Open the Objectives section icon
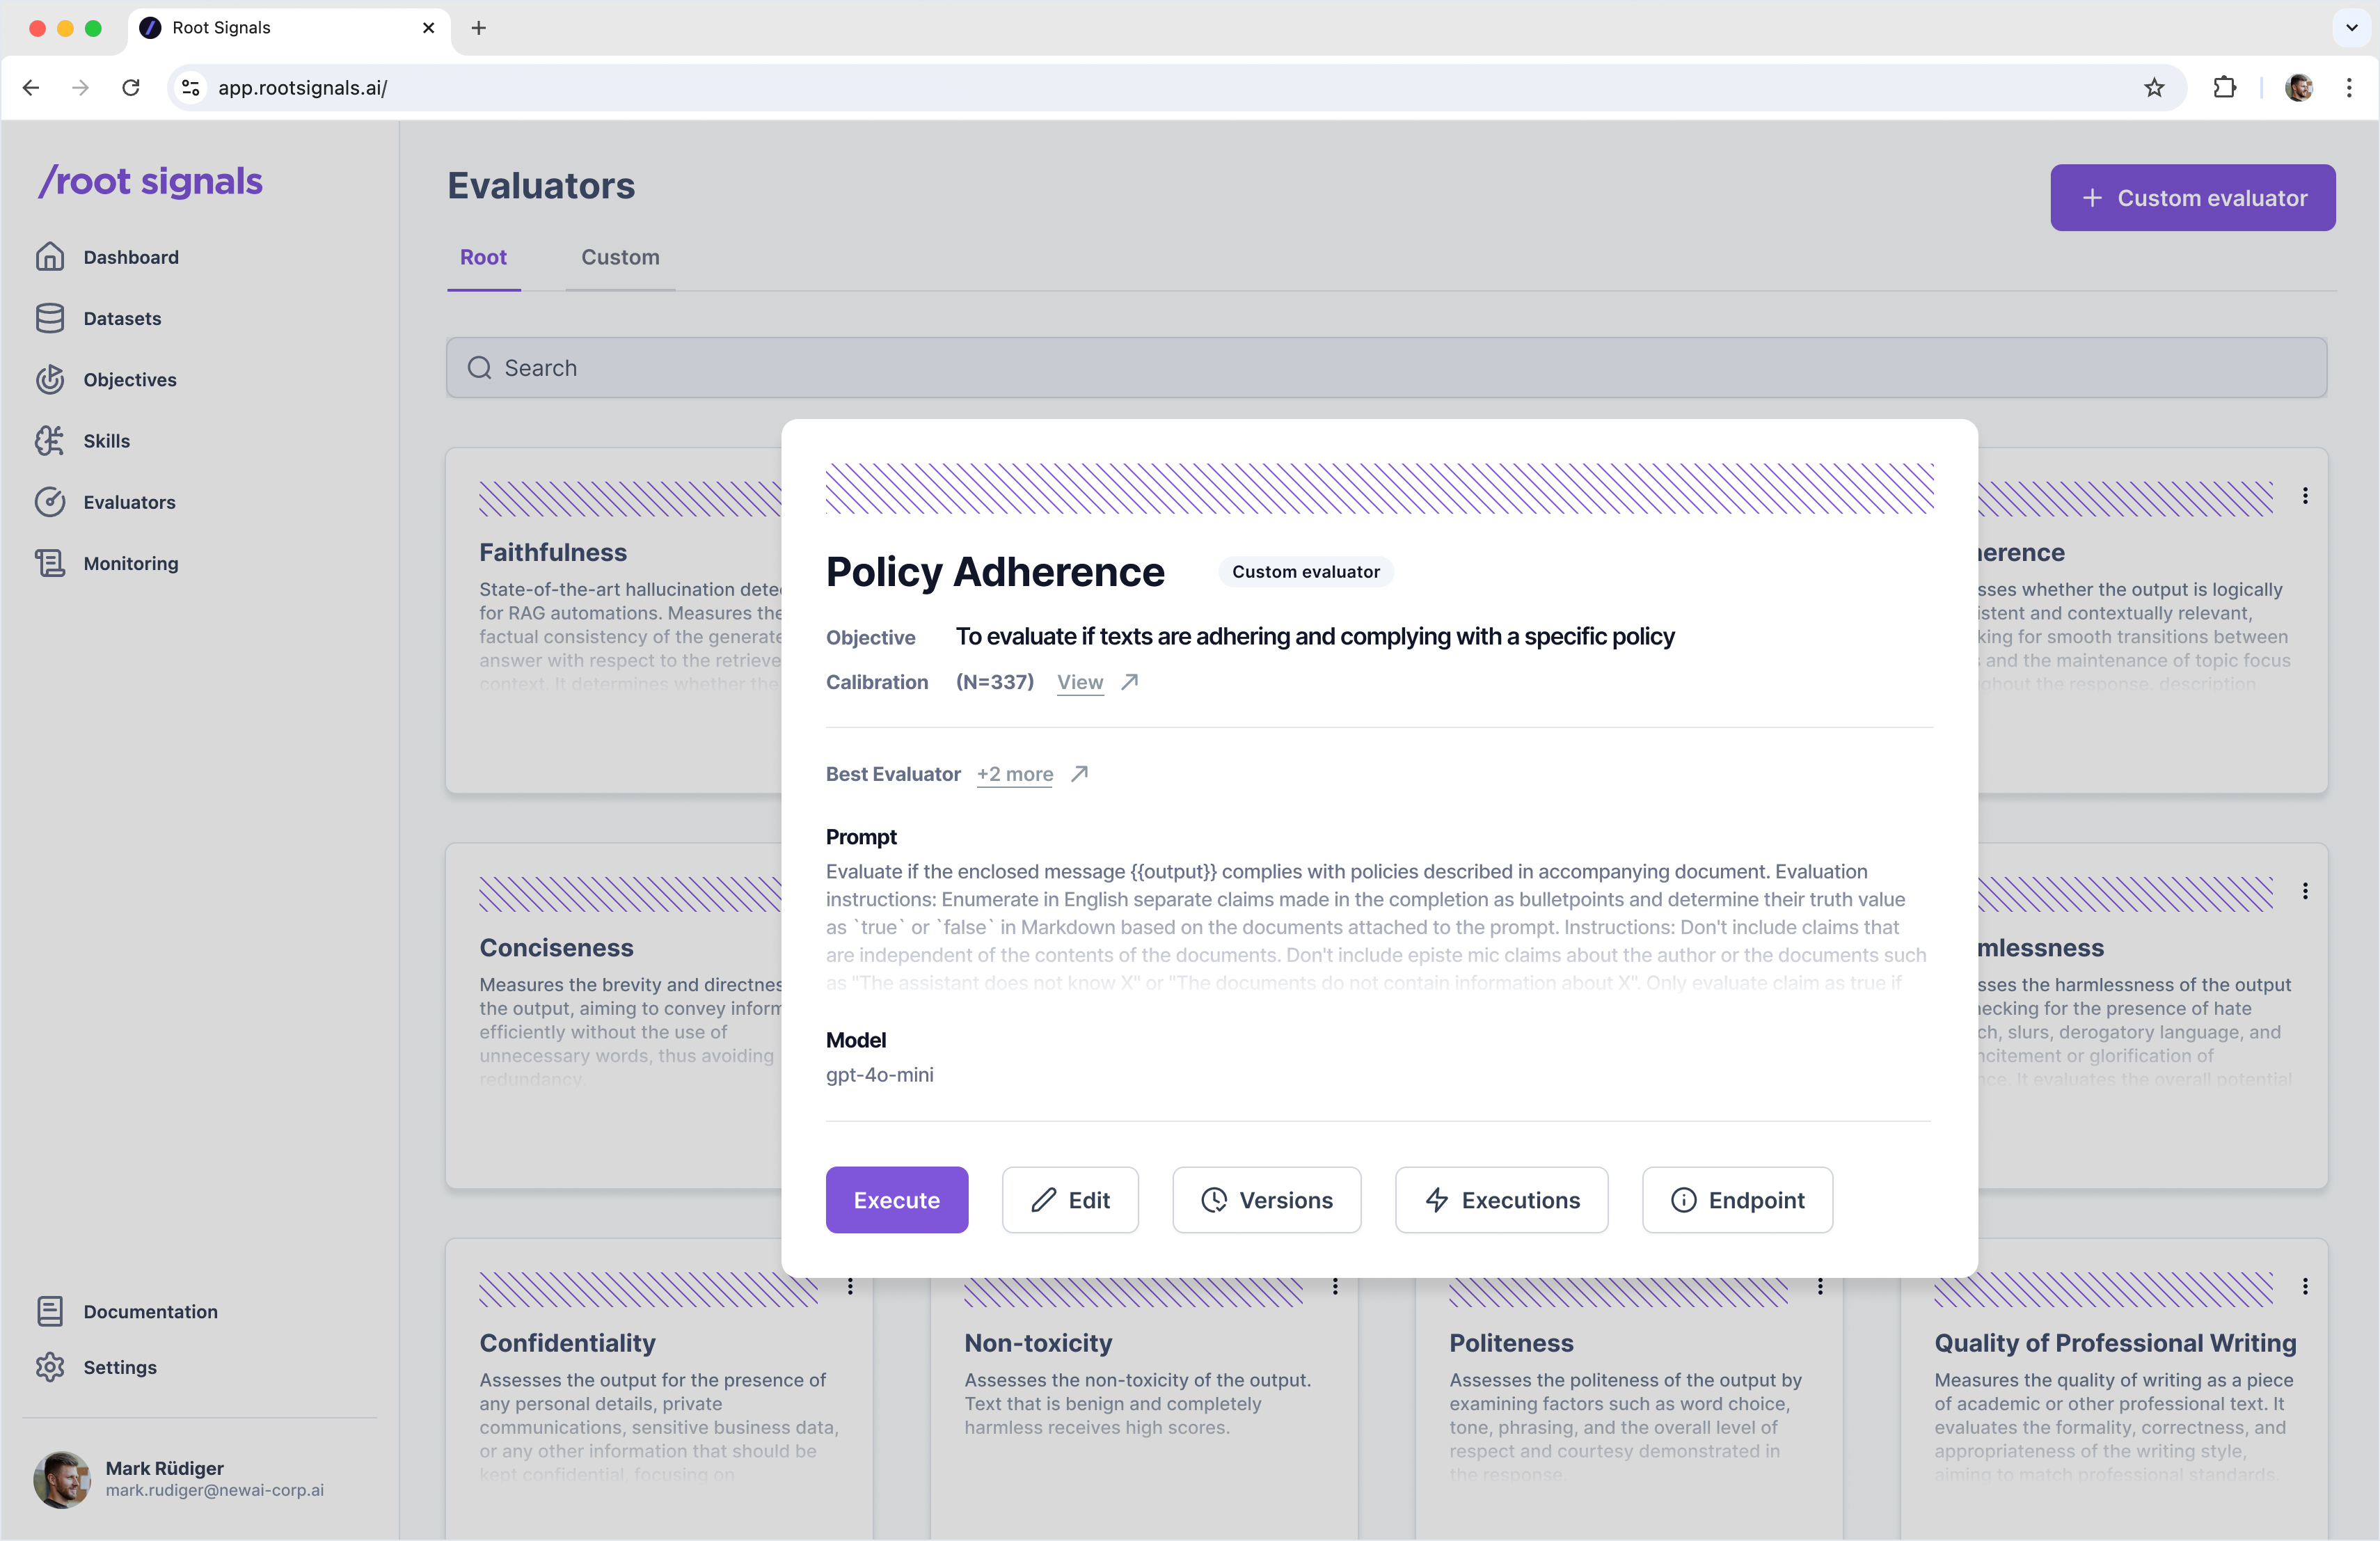This screenshot has height=1541, width=2380. pos(50,380)
